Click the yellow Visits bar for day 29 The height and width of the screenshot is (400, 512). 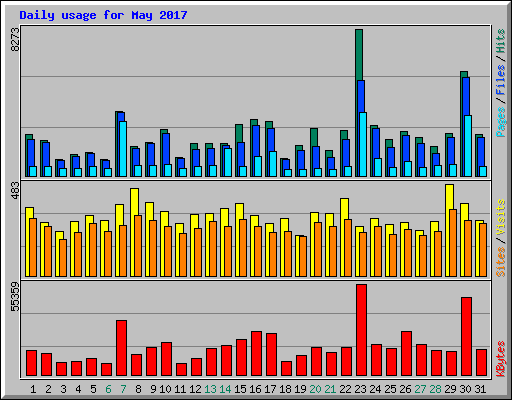click(x=450, y=197)
